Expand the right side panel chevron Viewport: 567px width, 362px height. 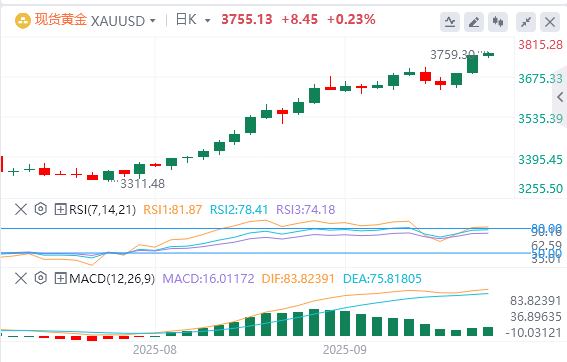coord(560,97)
